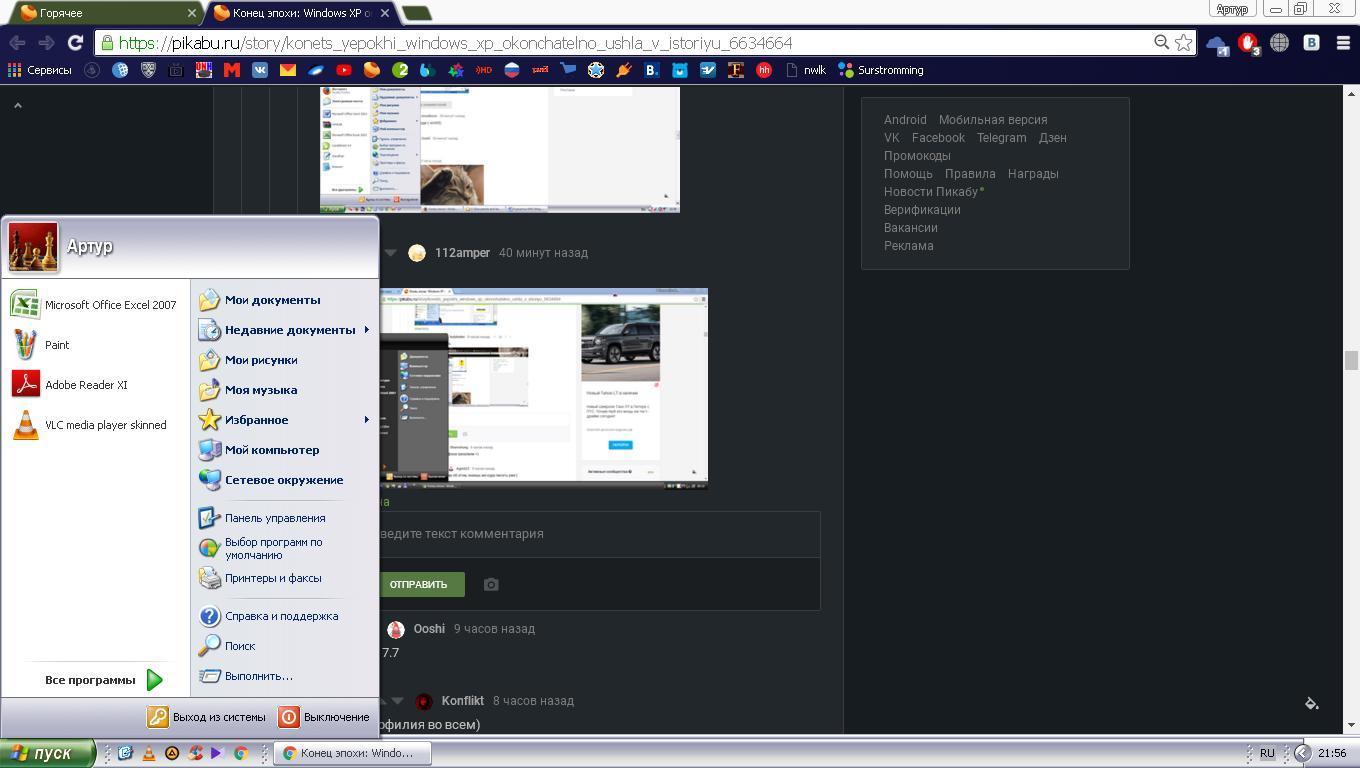Launch VLC from the quick launch bar
Viewport: 1360px width, 768px height.
(148, 754)
